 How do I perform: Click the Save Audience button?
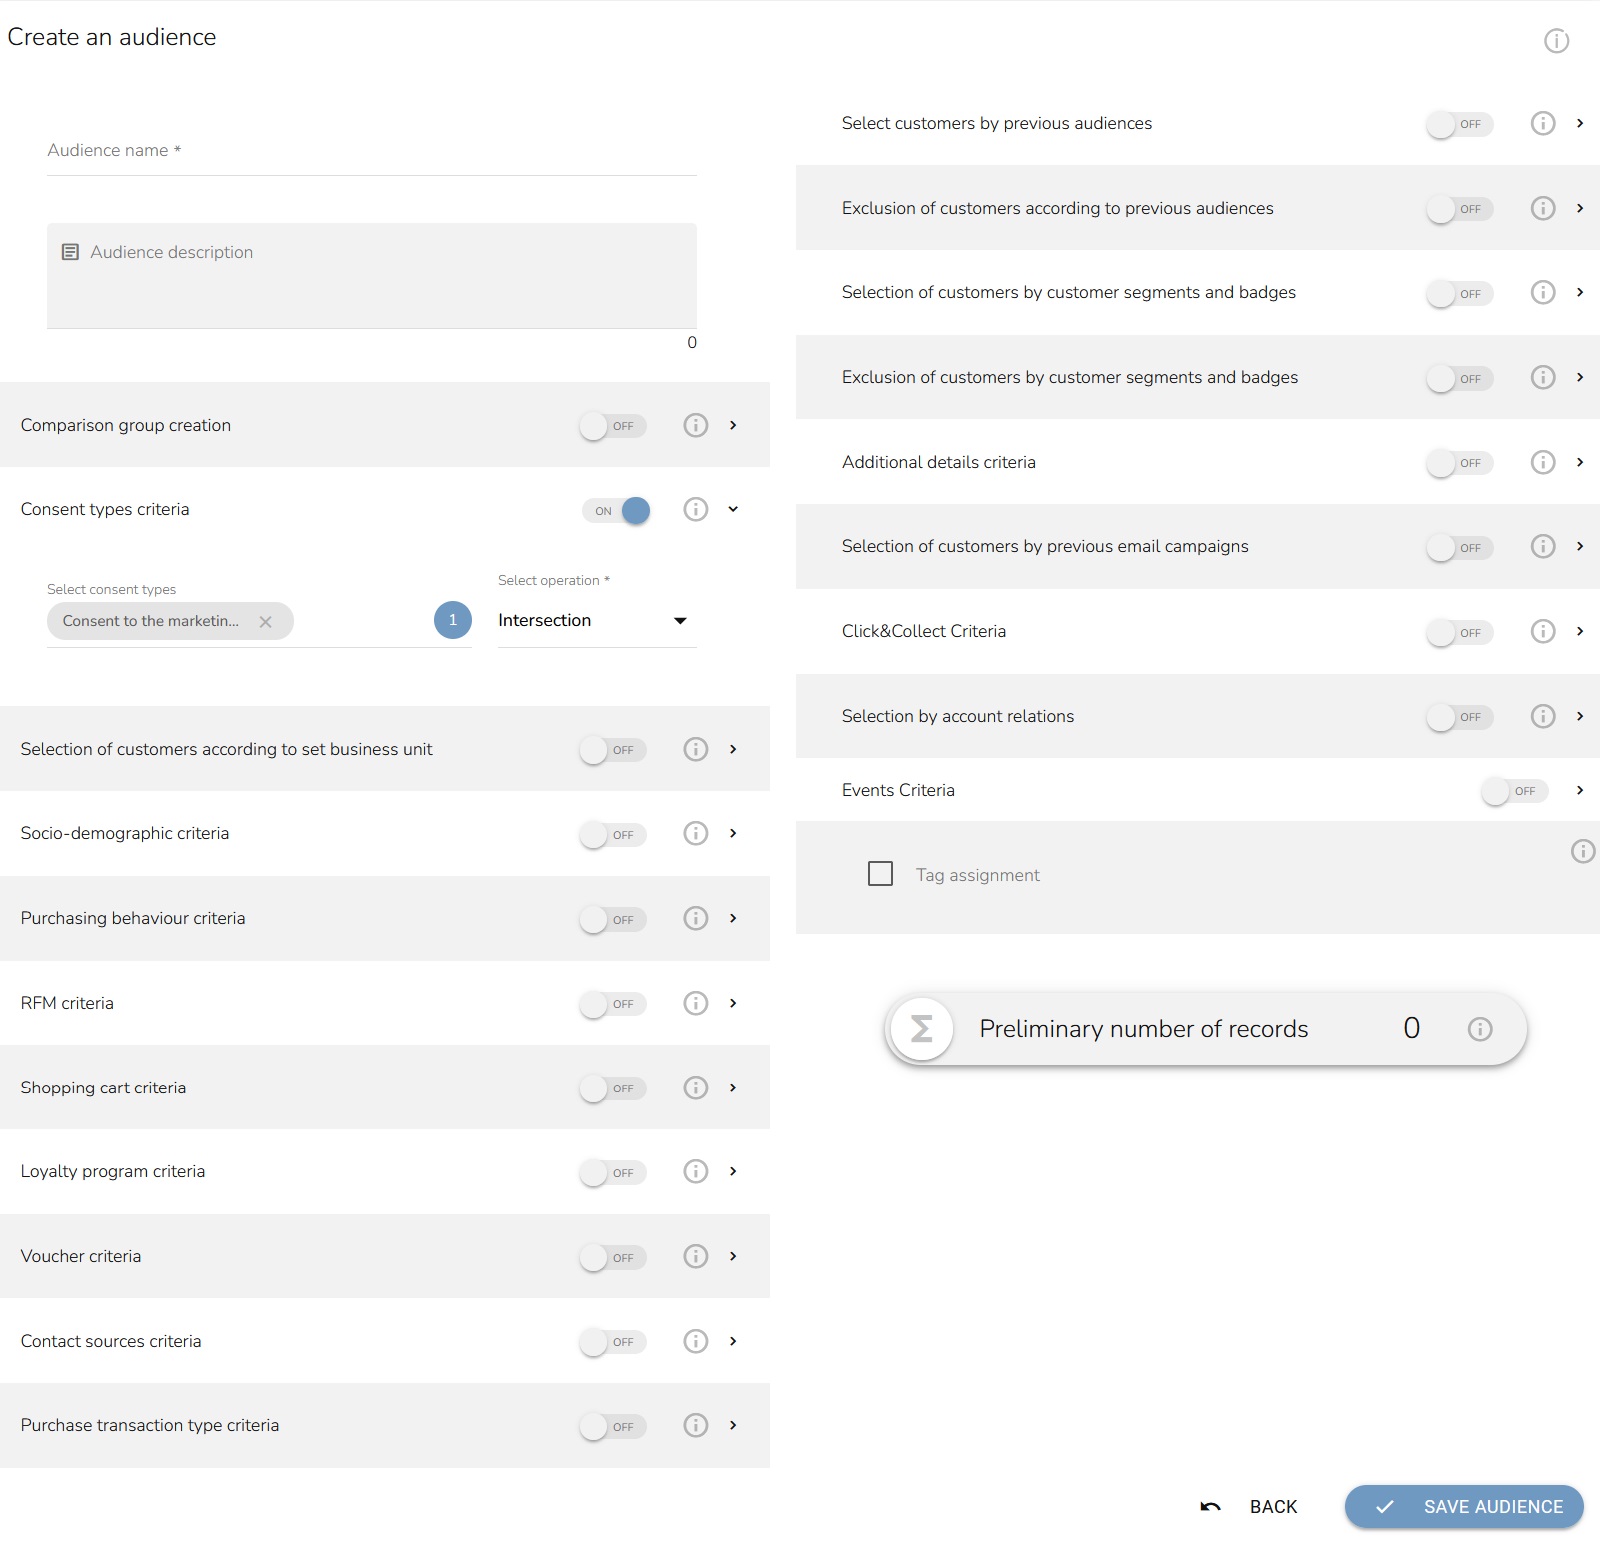click(1464, 1507)
